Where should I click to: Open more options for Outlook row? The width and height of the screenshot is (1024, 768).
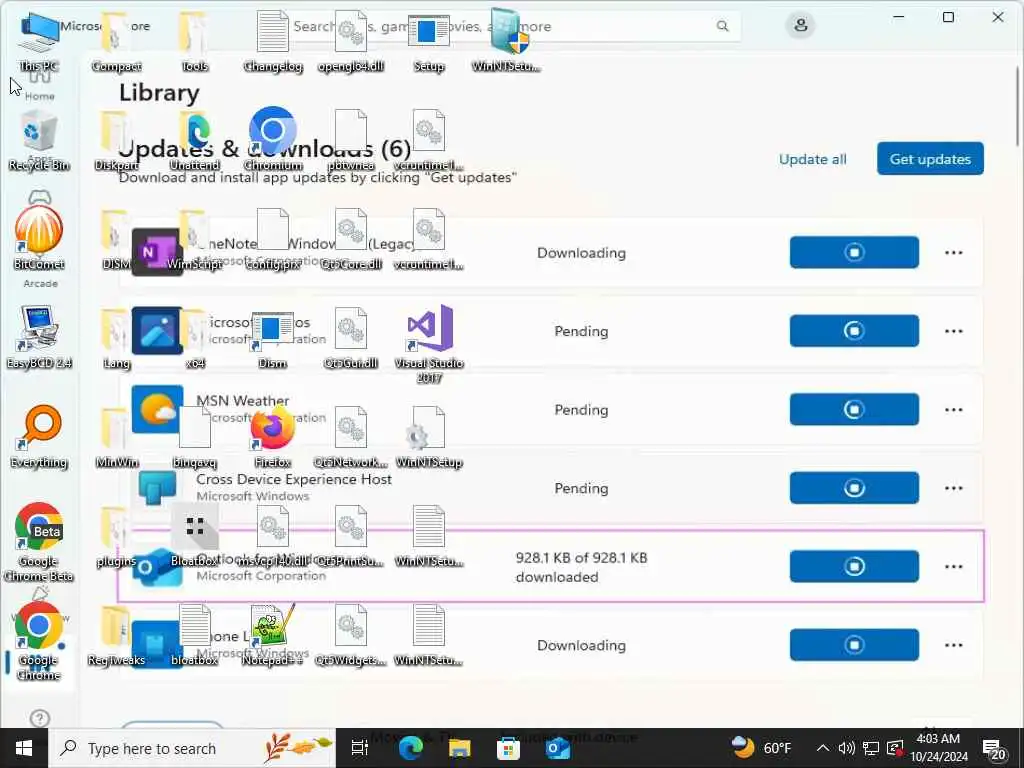[x=953, y=566]
